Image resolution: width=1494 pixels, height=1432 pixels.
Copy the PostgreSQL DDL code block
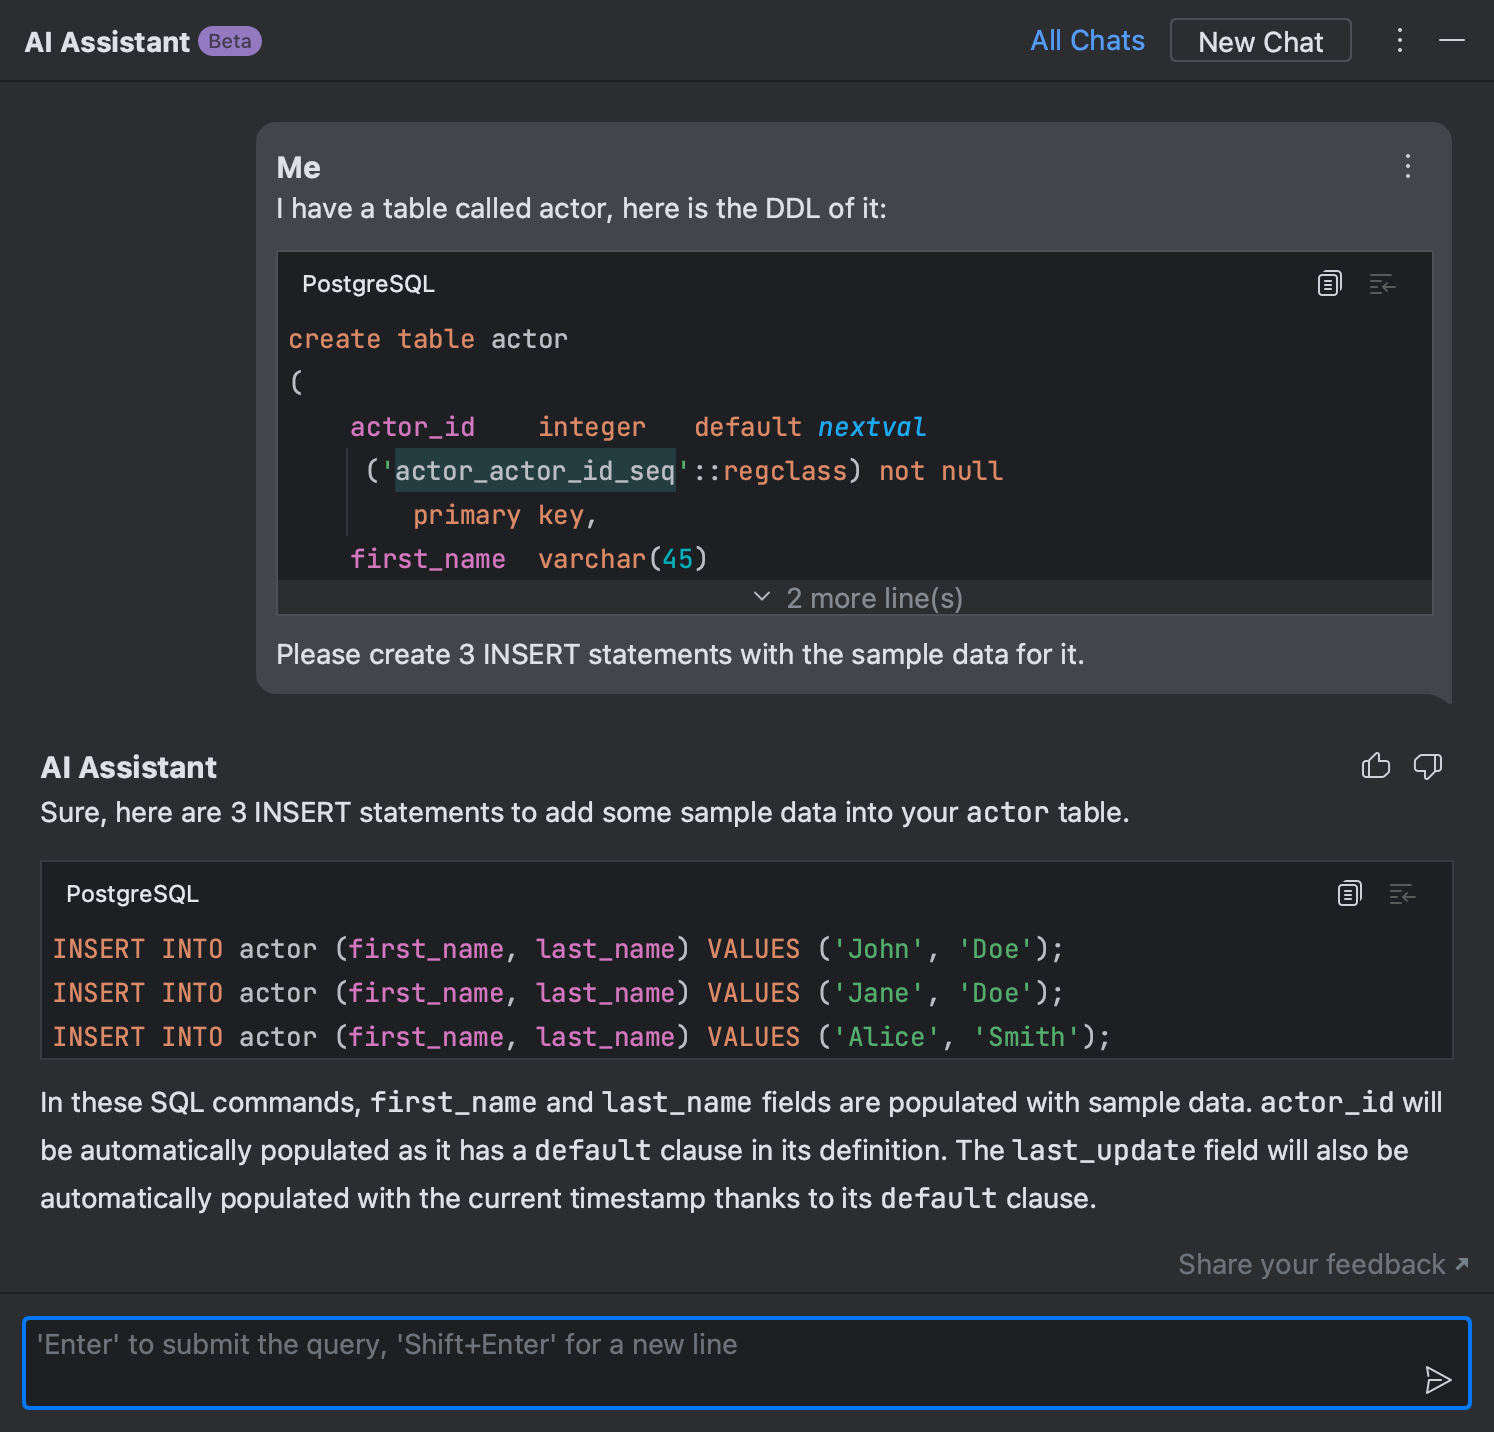(1328, 284)
